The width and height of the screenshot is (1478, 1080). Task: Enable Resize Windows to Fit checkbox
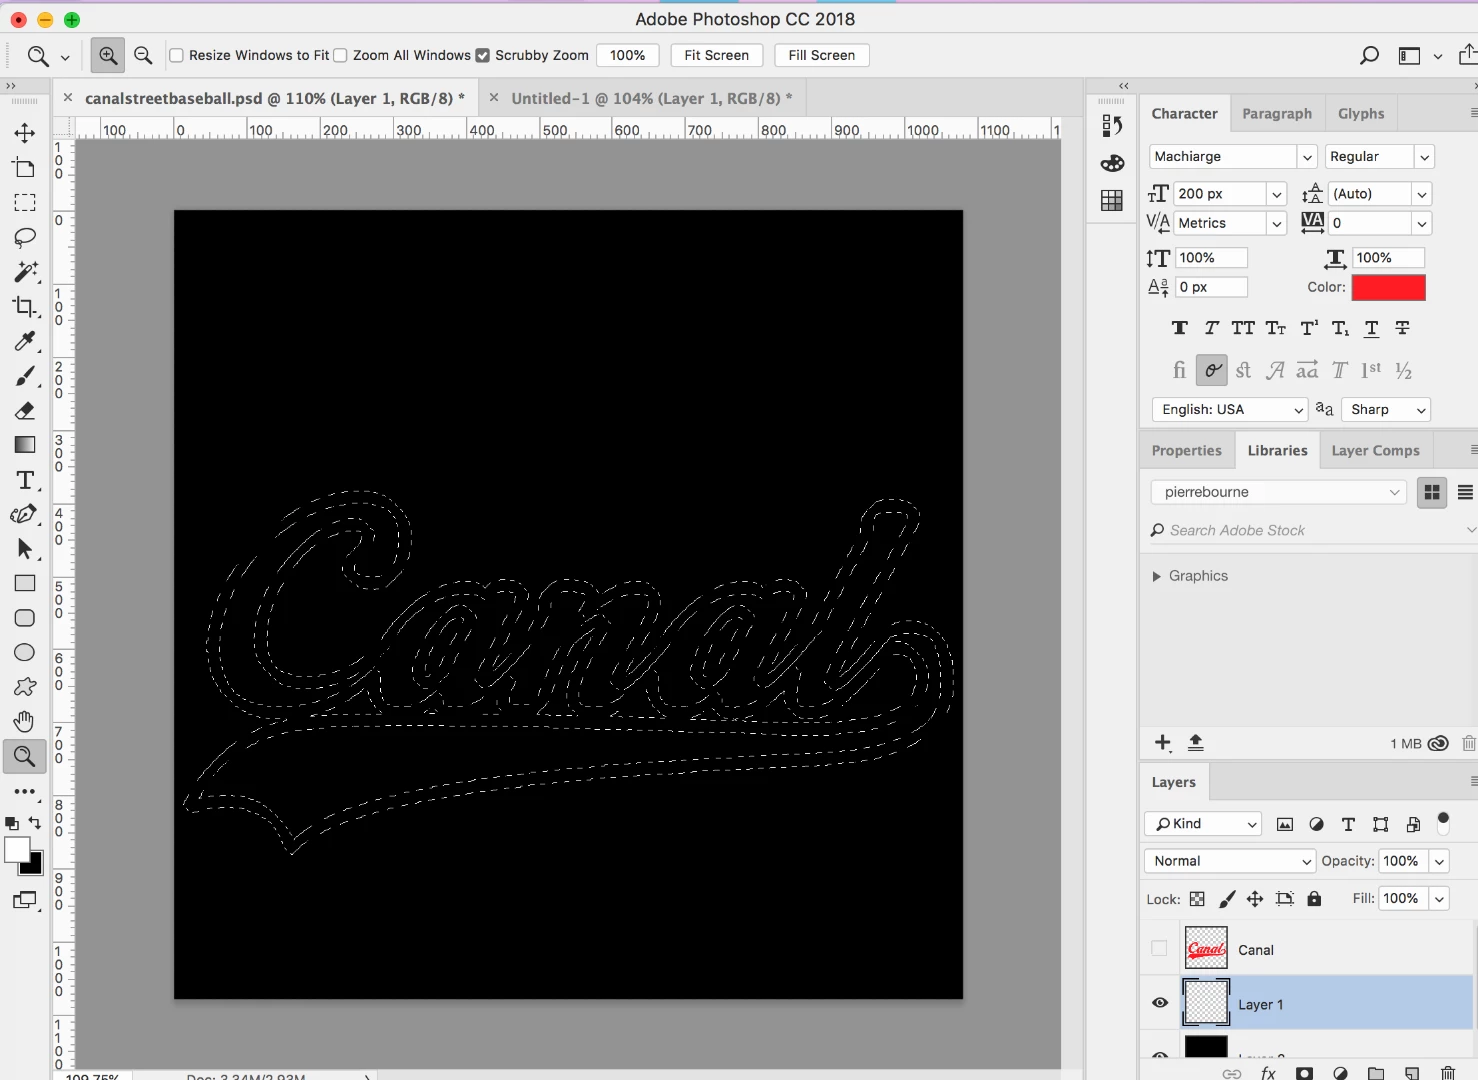point(177,56)
